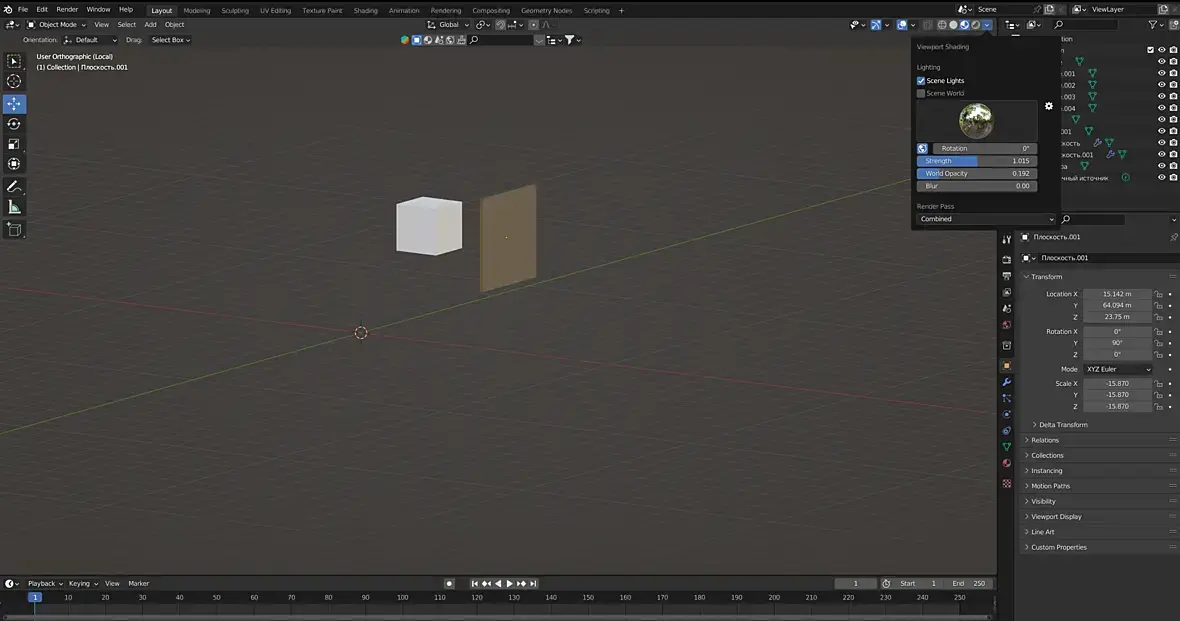Image resolution: width=1180 pixels, height=621 pixels.
Task: Toggle the X-Ray view button
Action: pyautogui.click(x=928, y=25)
